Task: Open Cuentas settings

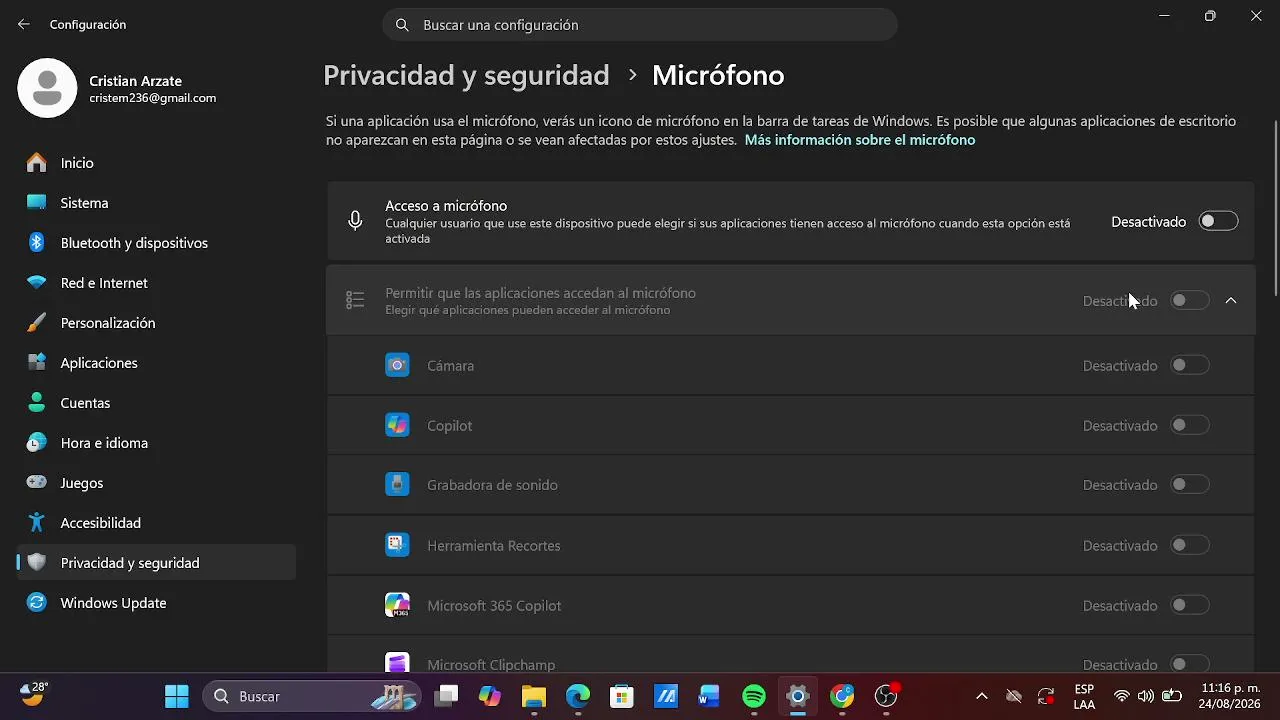Action: point(156,403)
